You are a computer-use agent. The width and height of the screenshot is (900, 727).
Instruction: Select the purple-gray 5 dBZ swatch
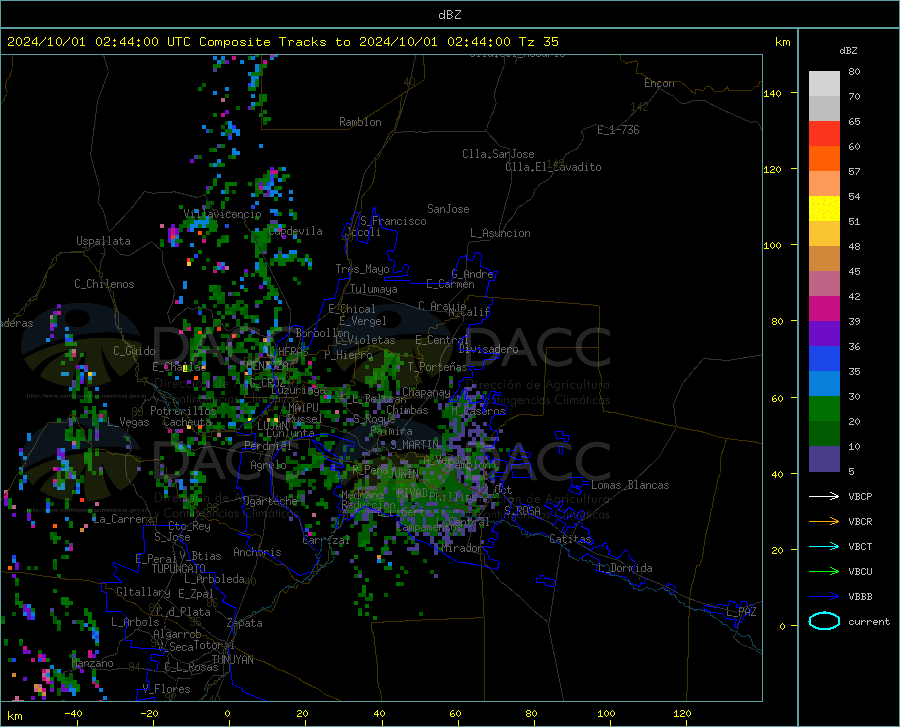click(x=824, y=459)
